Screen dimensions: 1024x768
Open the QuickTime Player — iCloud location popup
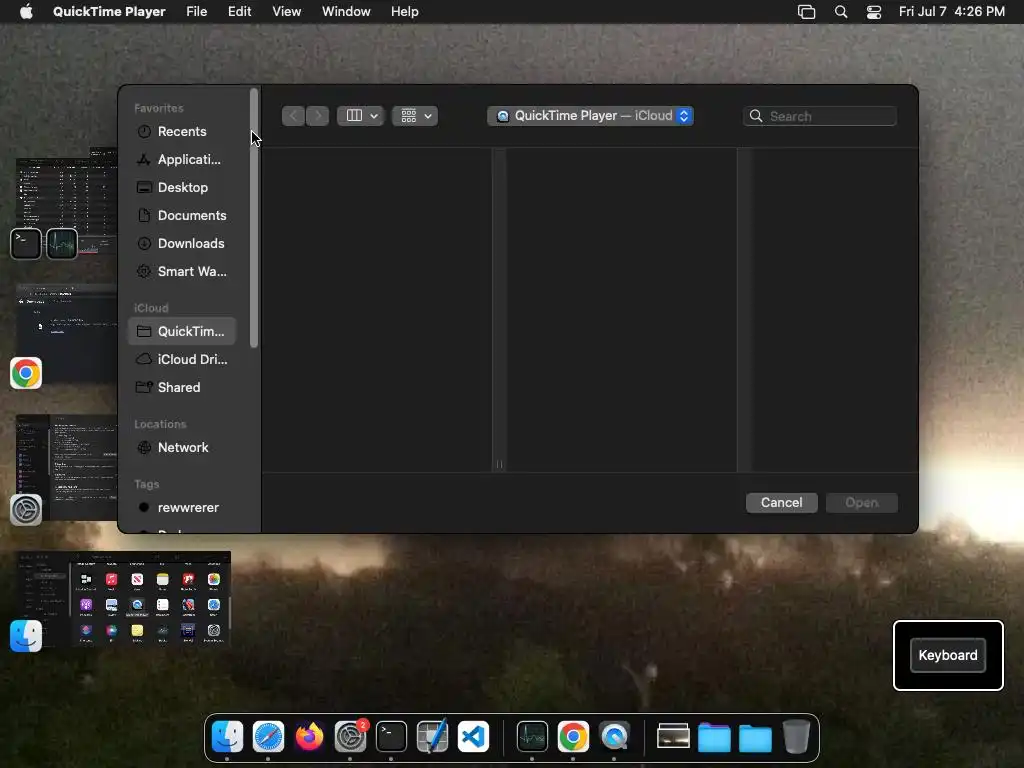[590, 116]
